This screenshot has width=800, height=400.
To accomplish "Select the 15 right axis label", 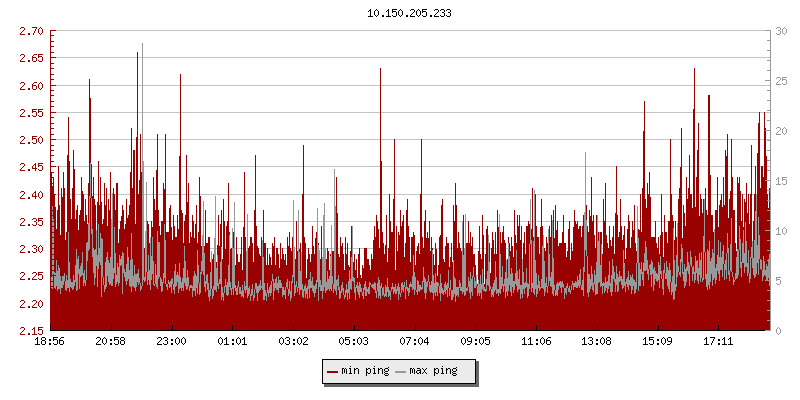I will coord(781,181).
